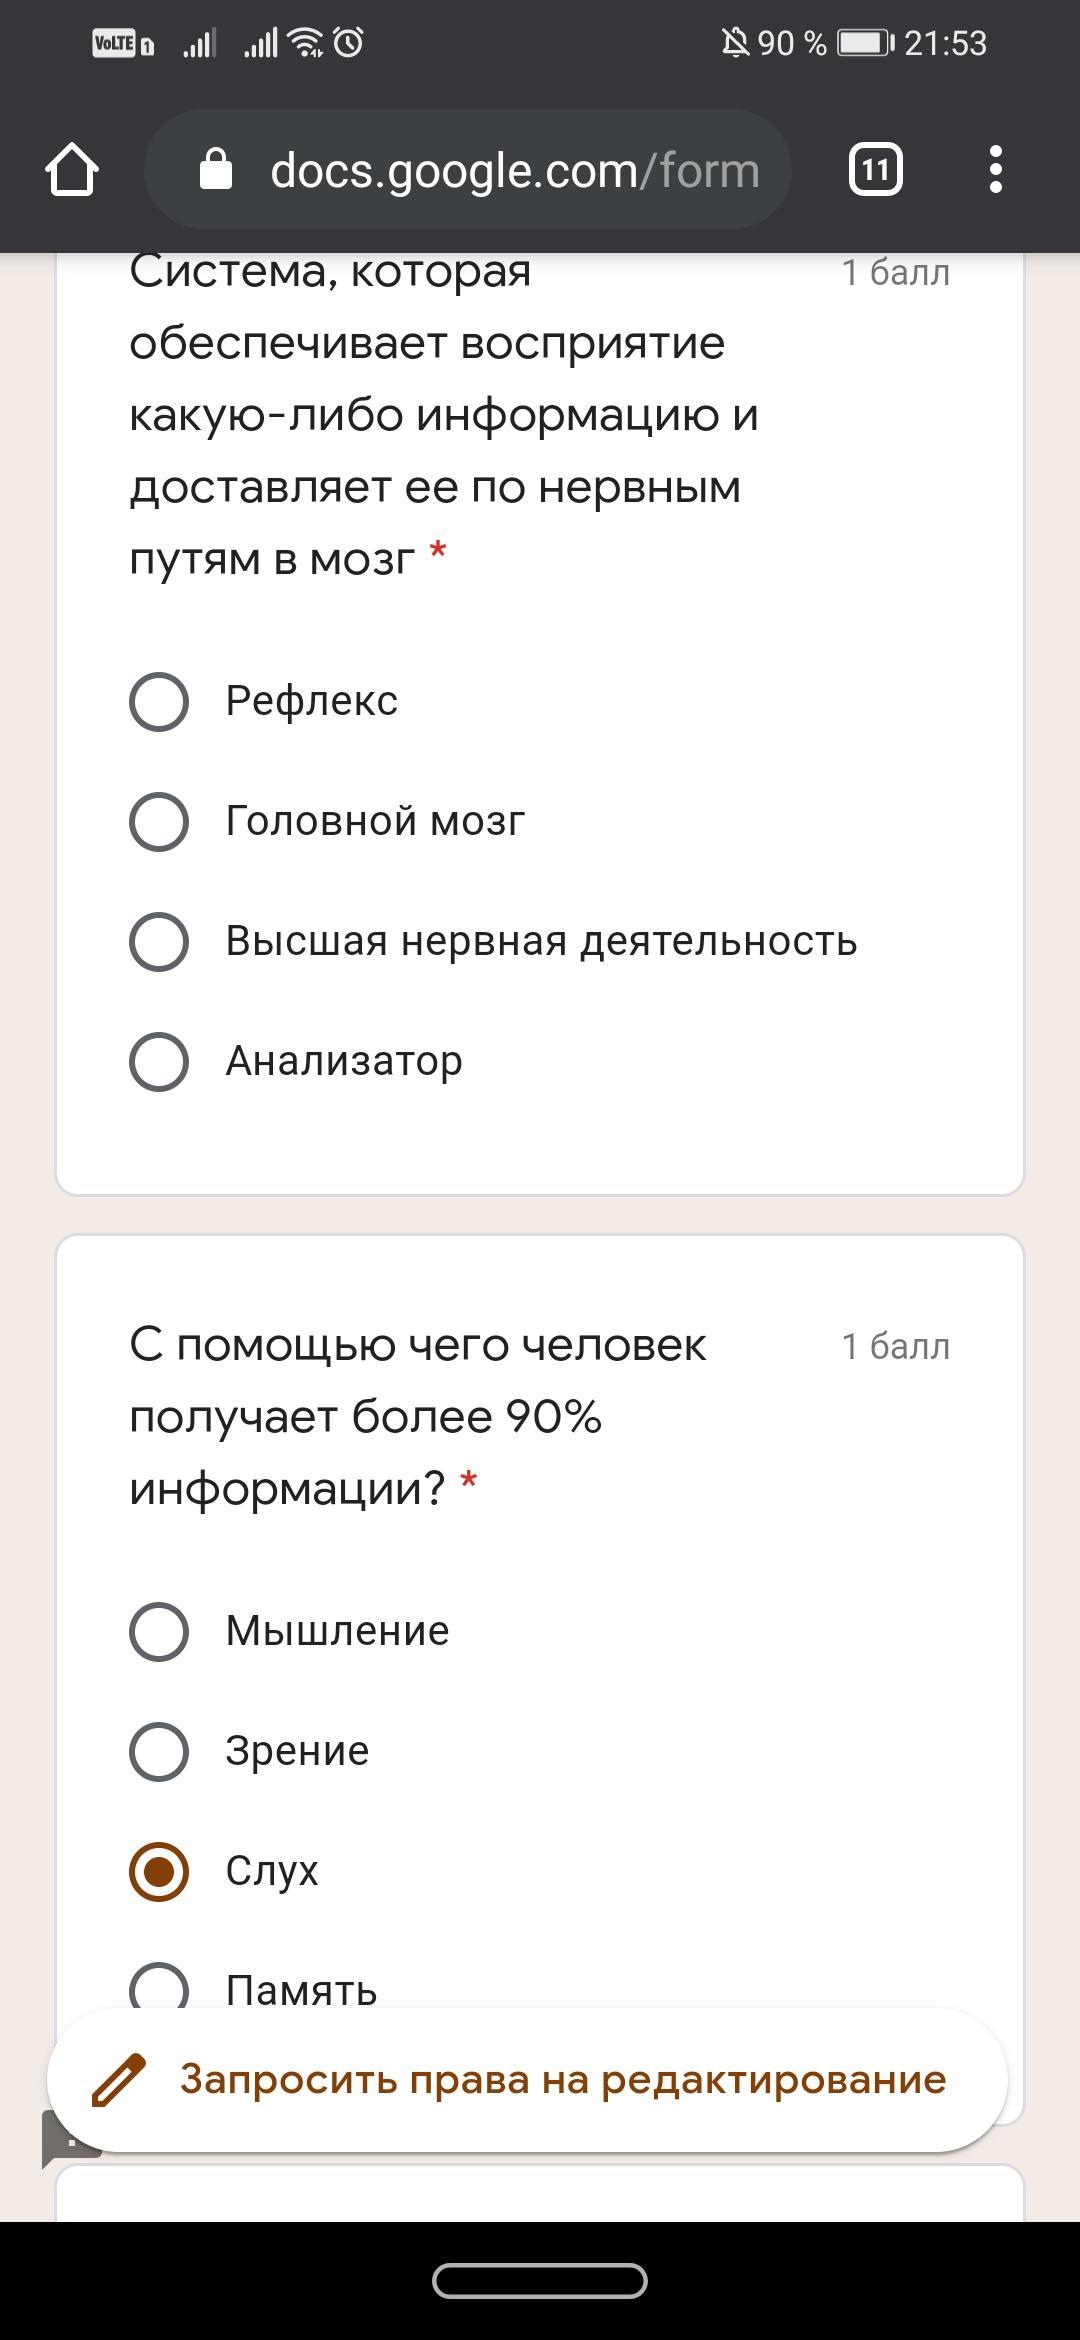Tap the navigation home pill
Screen dimensions: 1080x2340
540,2281
